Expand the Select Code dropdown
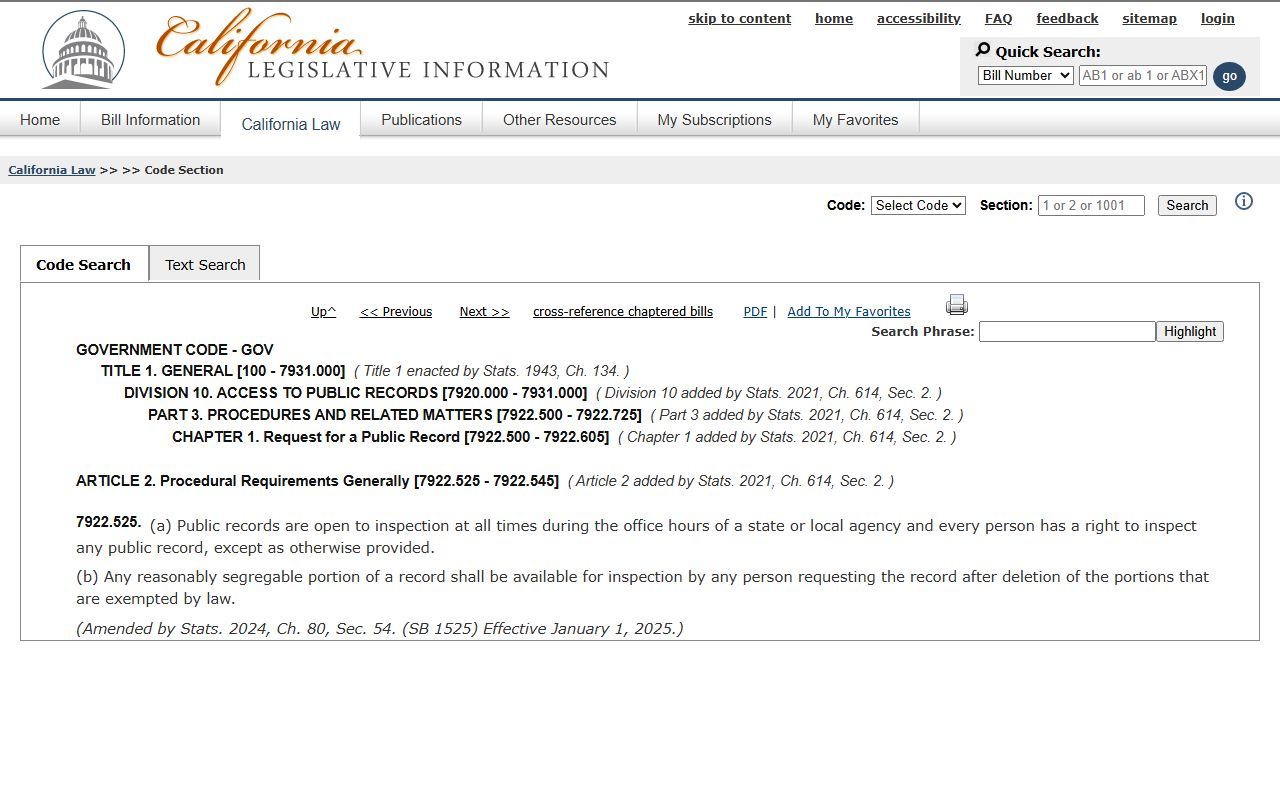This screenshot has height=800, width=1280. [918, 205]
